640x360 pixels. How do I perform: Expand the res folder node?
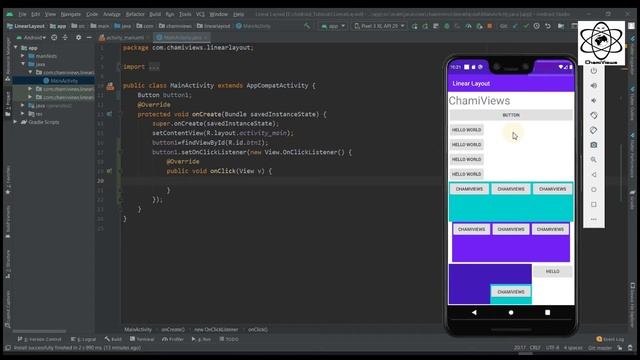(23, 114)
